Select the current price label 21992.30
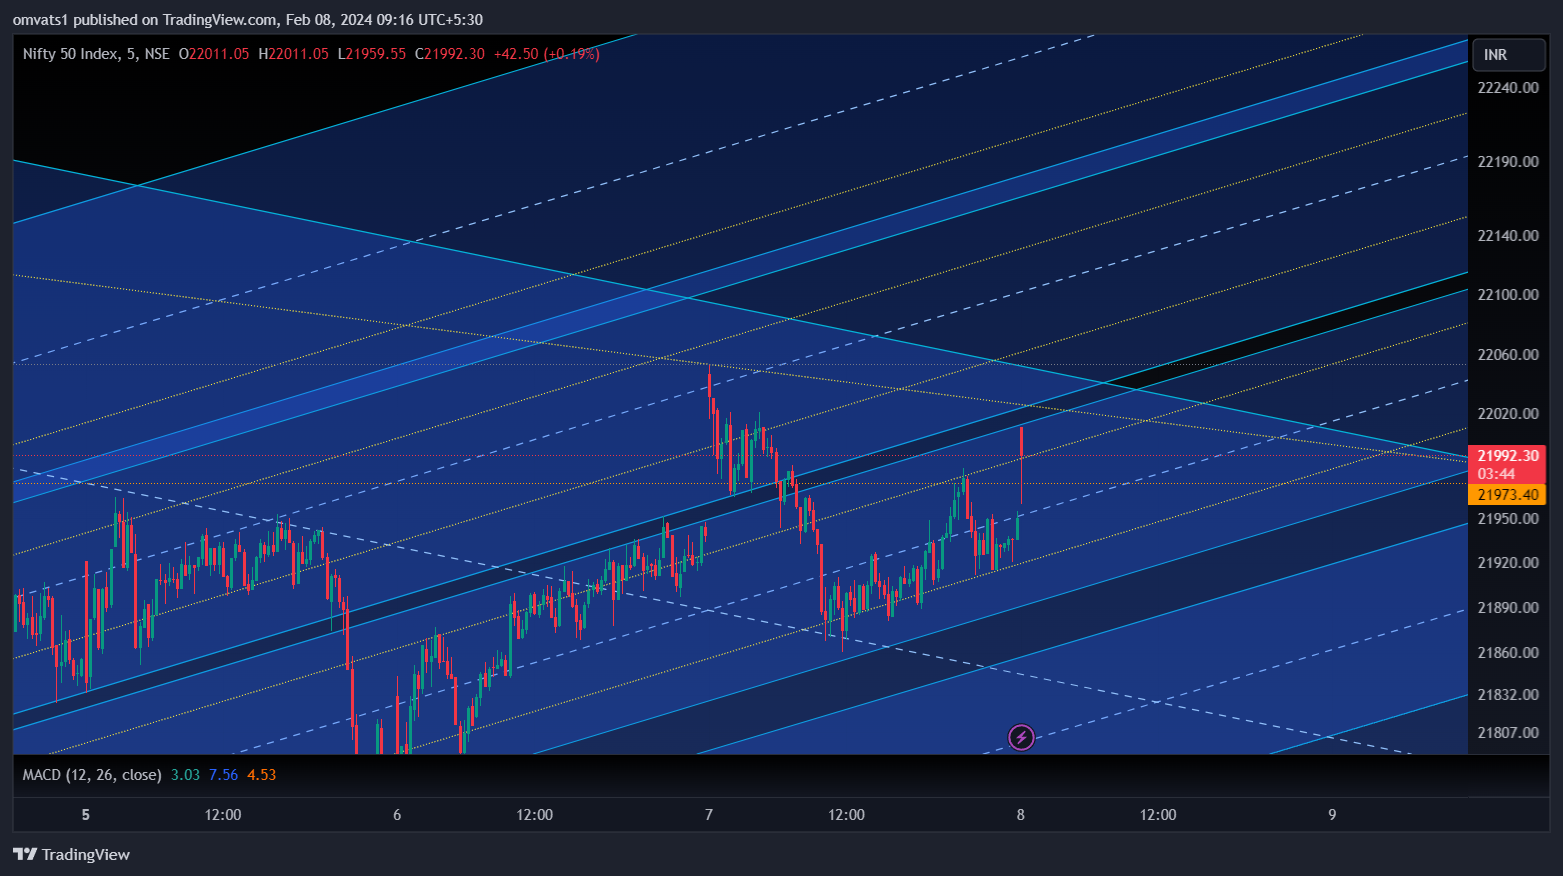1563x876 pixels. pyautogui.click(x=1508, y=456)
